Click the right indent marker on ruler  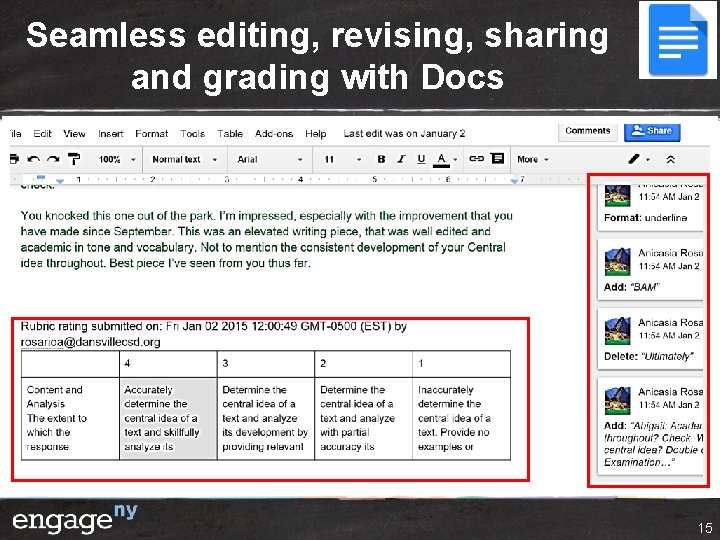(514, 181)
